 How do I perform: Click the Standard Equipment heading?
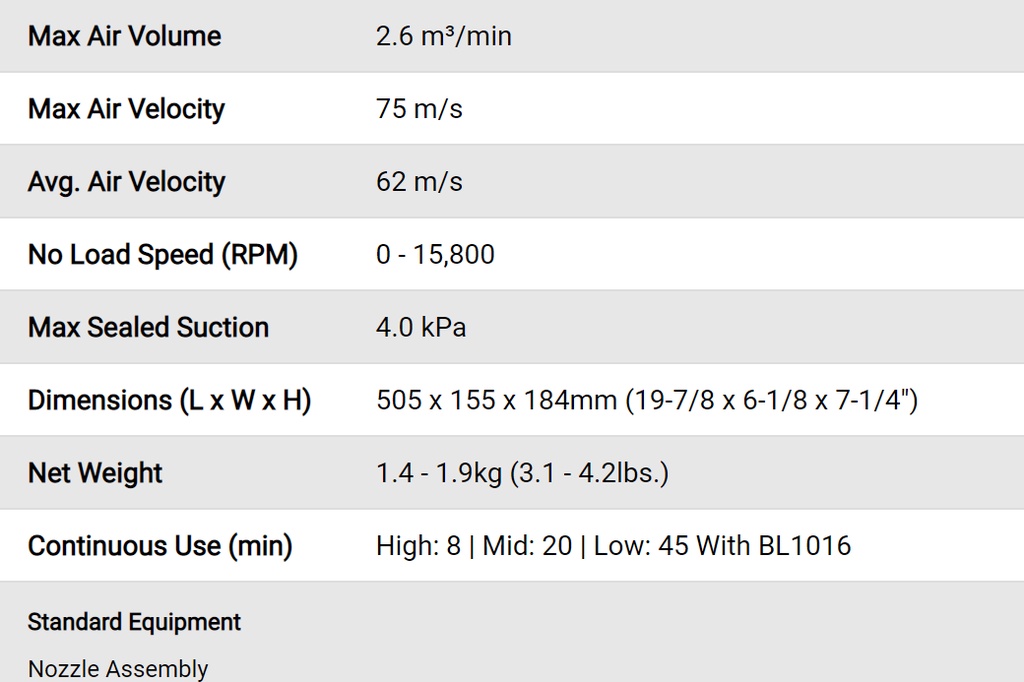134,622
